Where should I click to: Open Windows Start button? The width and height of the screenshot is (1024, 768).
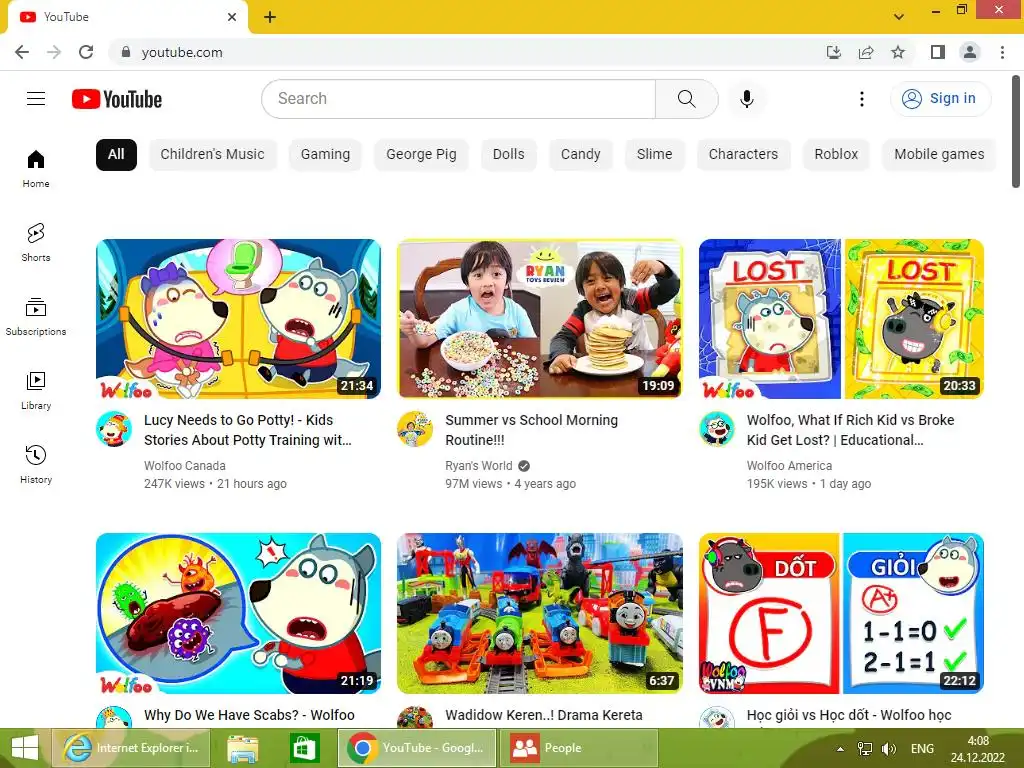pos(25,748)
